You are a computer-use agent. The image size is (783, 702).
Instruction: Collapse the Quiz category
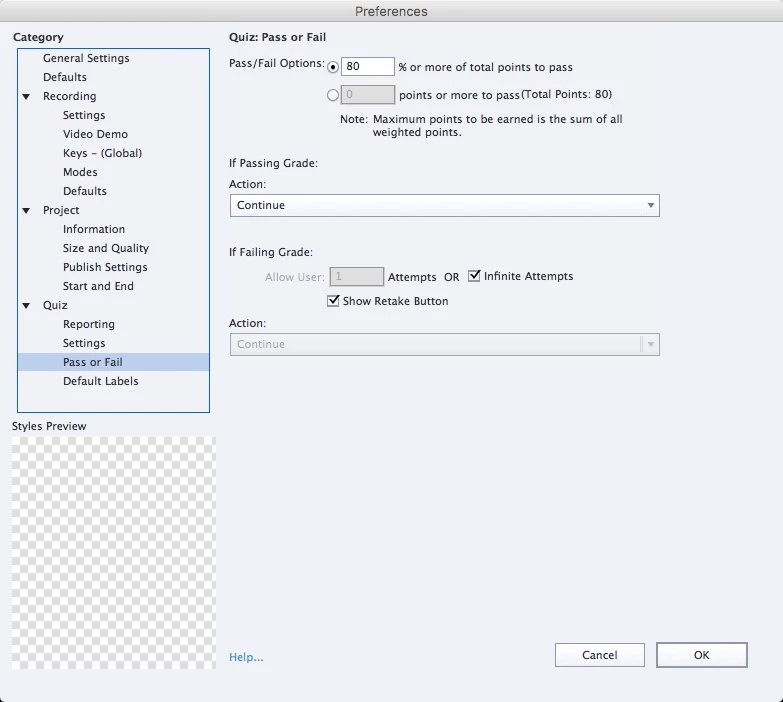(x=26, y=305)
